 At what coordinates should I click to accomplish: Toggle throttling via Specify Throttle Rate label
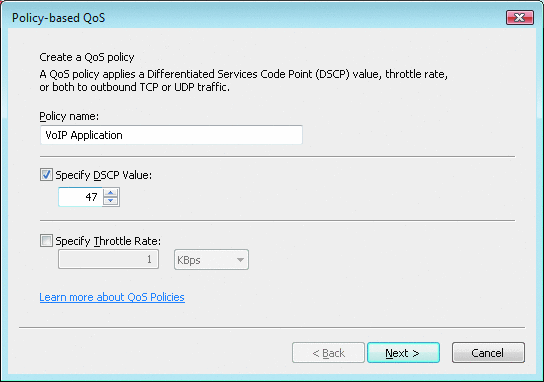click(x=108, y=241)
